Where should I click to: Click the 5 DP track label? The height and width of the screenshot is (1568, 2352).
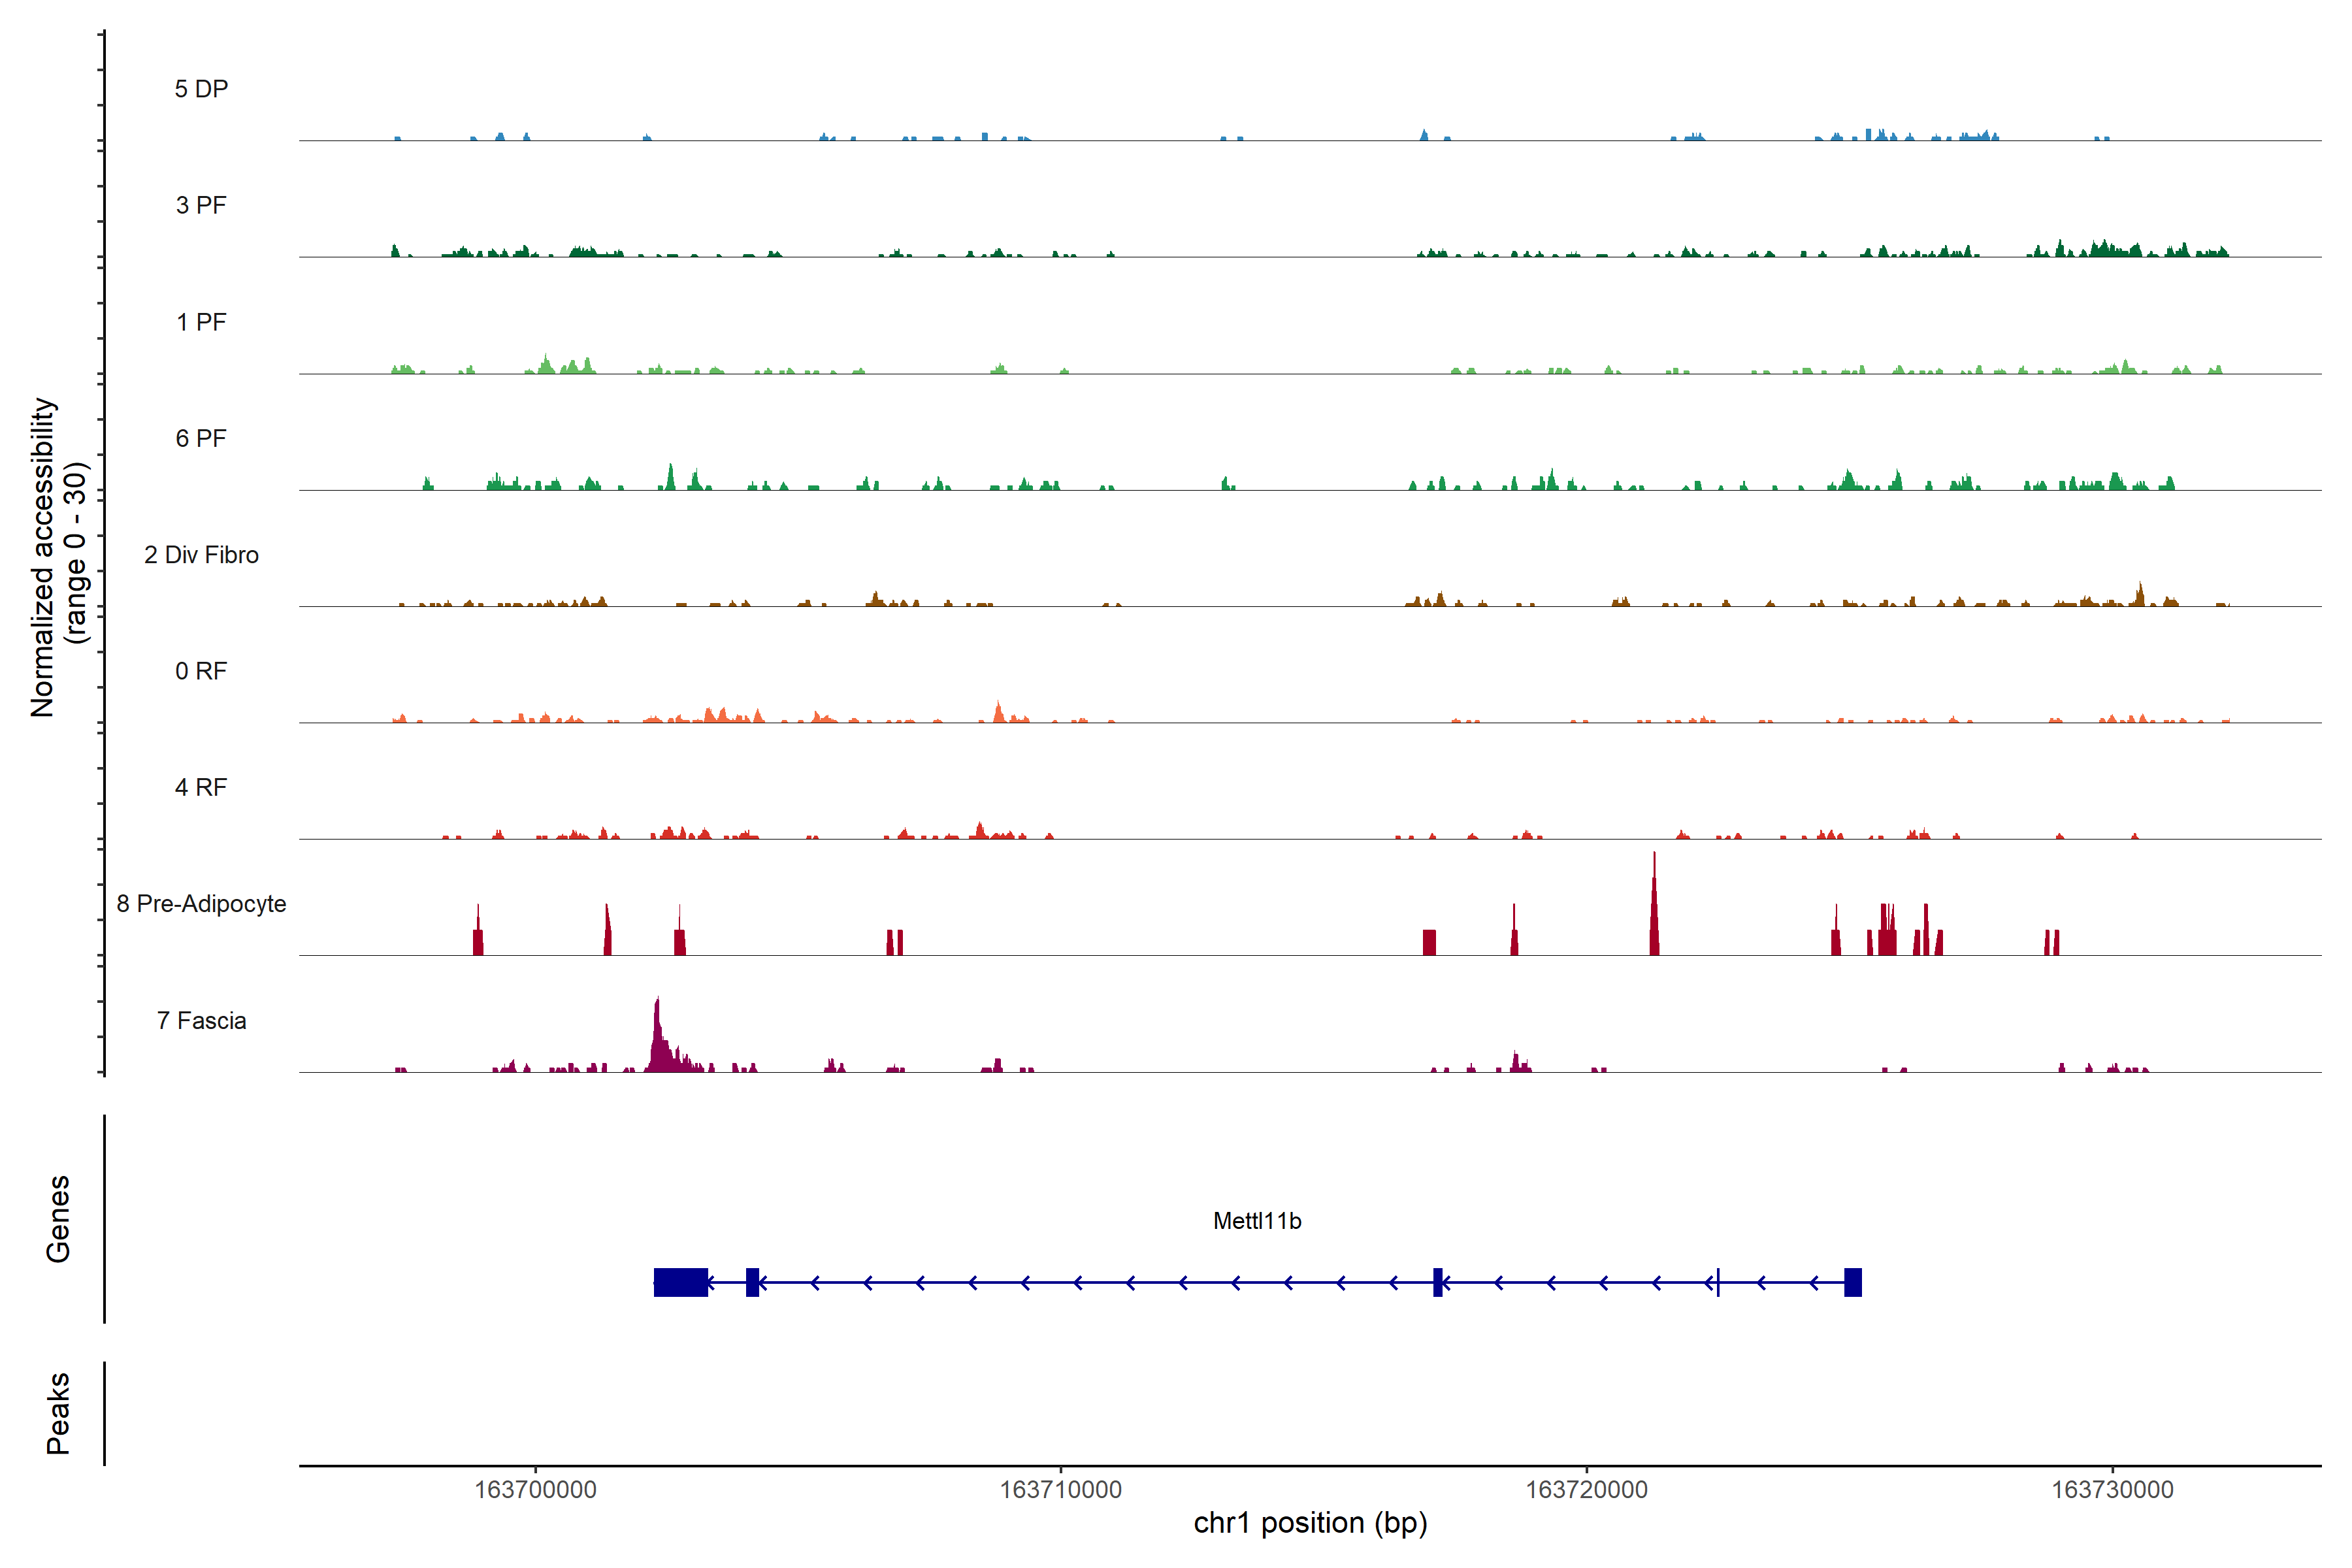coord(201,89)
